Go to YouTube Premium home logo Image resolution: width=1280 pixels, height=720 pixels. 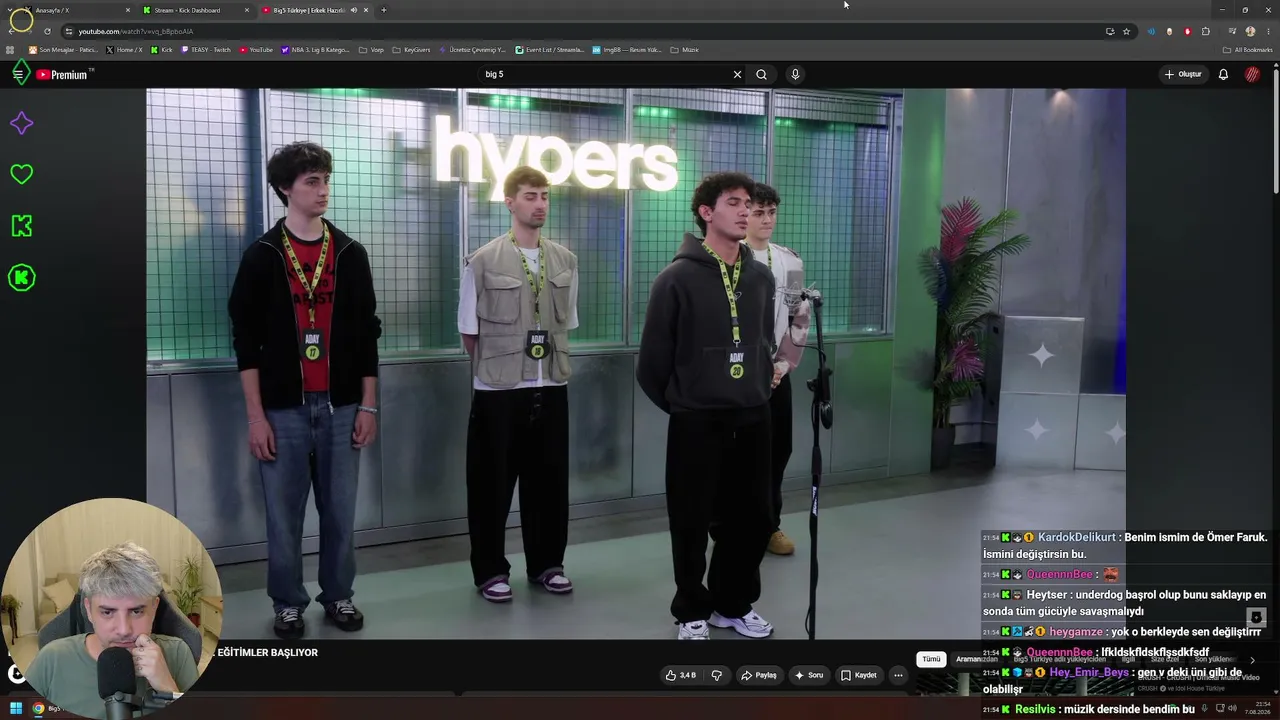click(x=64, y=74)
